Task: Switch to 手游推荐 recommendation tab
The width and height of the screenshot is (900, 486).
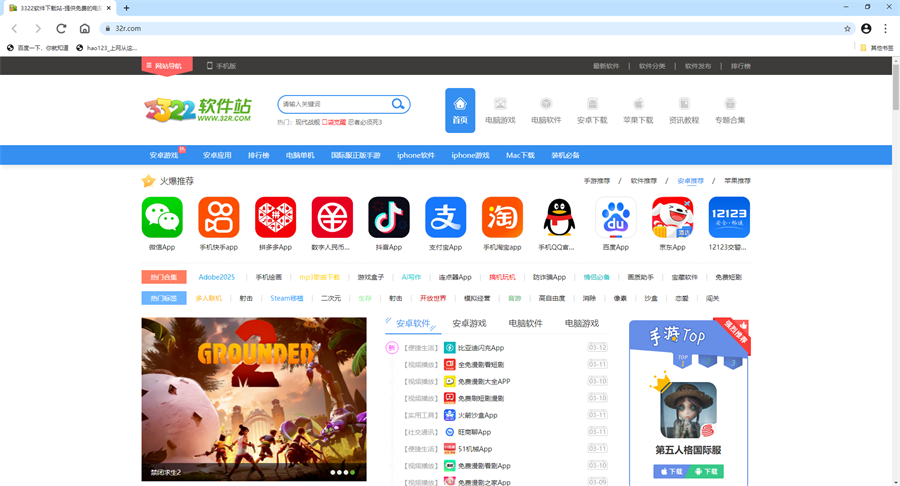Action: tap(597, 181)
